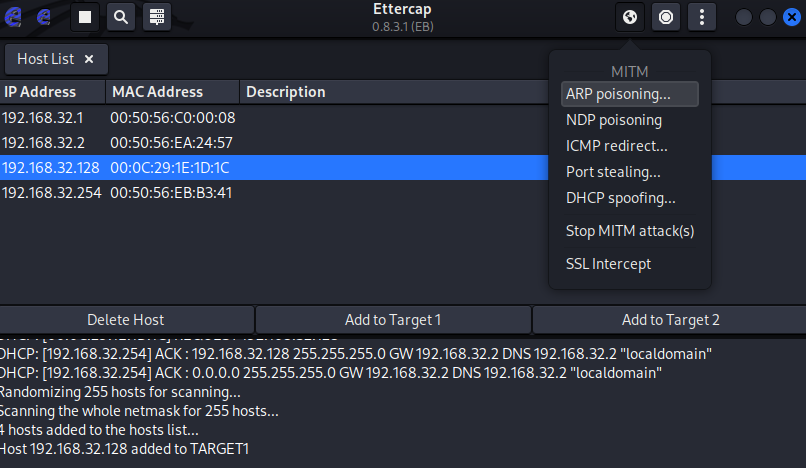The width and height of the screenshot is (806, 468).
Task: Click the second Ettercap logo icon
Action: coord(44,17)
